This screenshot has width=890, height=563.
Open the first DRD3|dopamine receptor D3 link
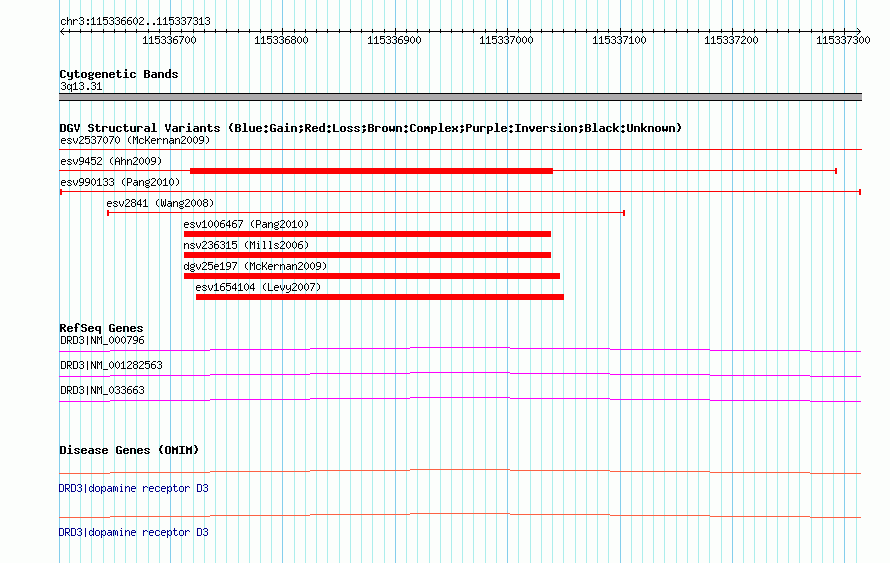click(134, 489)
